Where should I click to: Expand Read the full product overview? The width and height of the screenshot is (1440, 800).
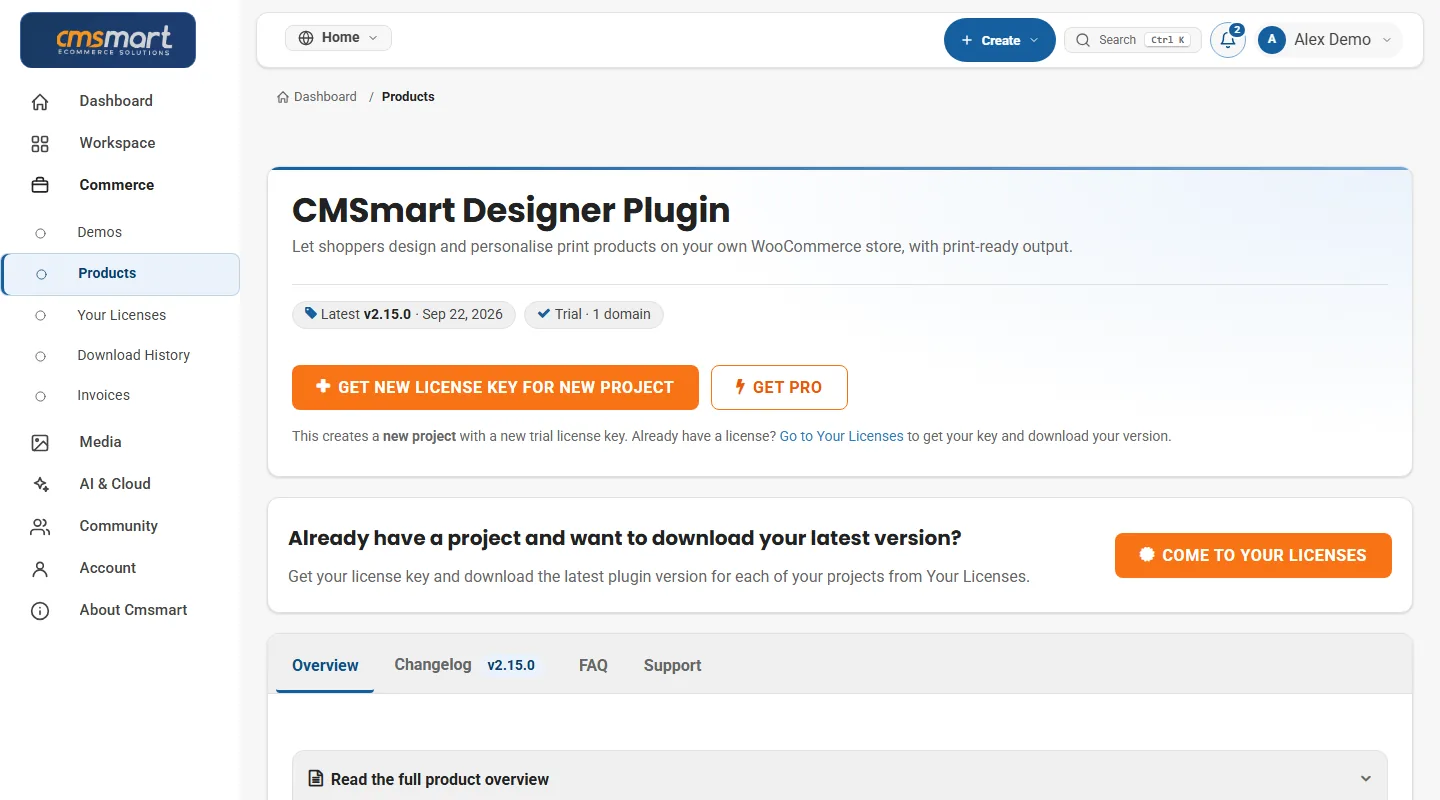840,779
